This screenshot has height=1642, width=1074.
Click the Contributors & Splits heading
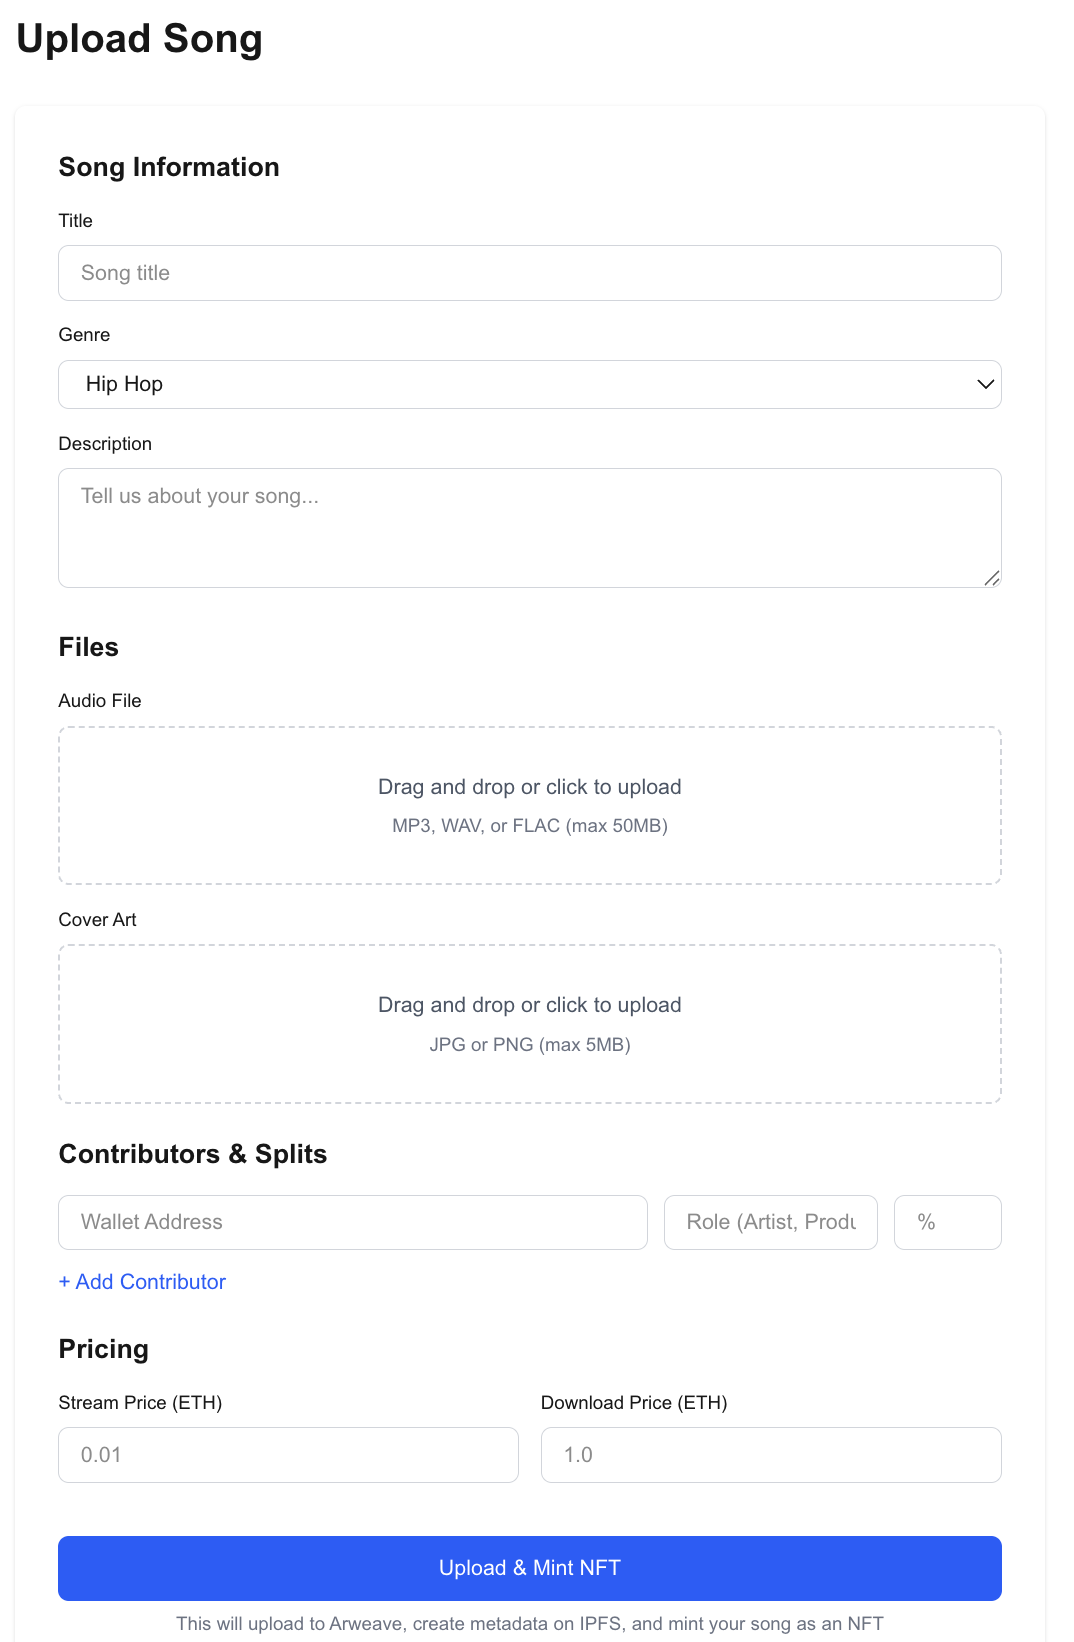[x=193, y=1154]
